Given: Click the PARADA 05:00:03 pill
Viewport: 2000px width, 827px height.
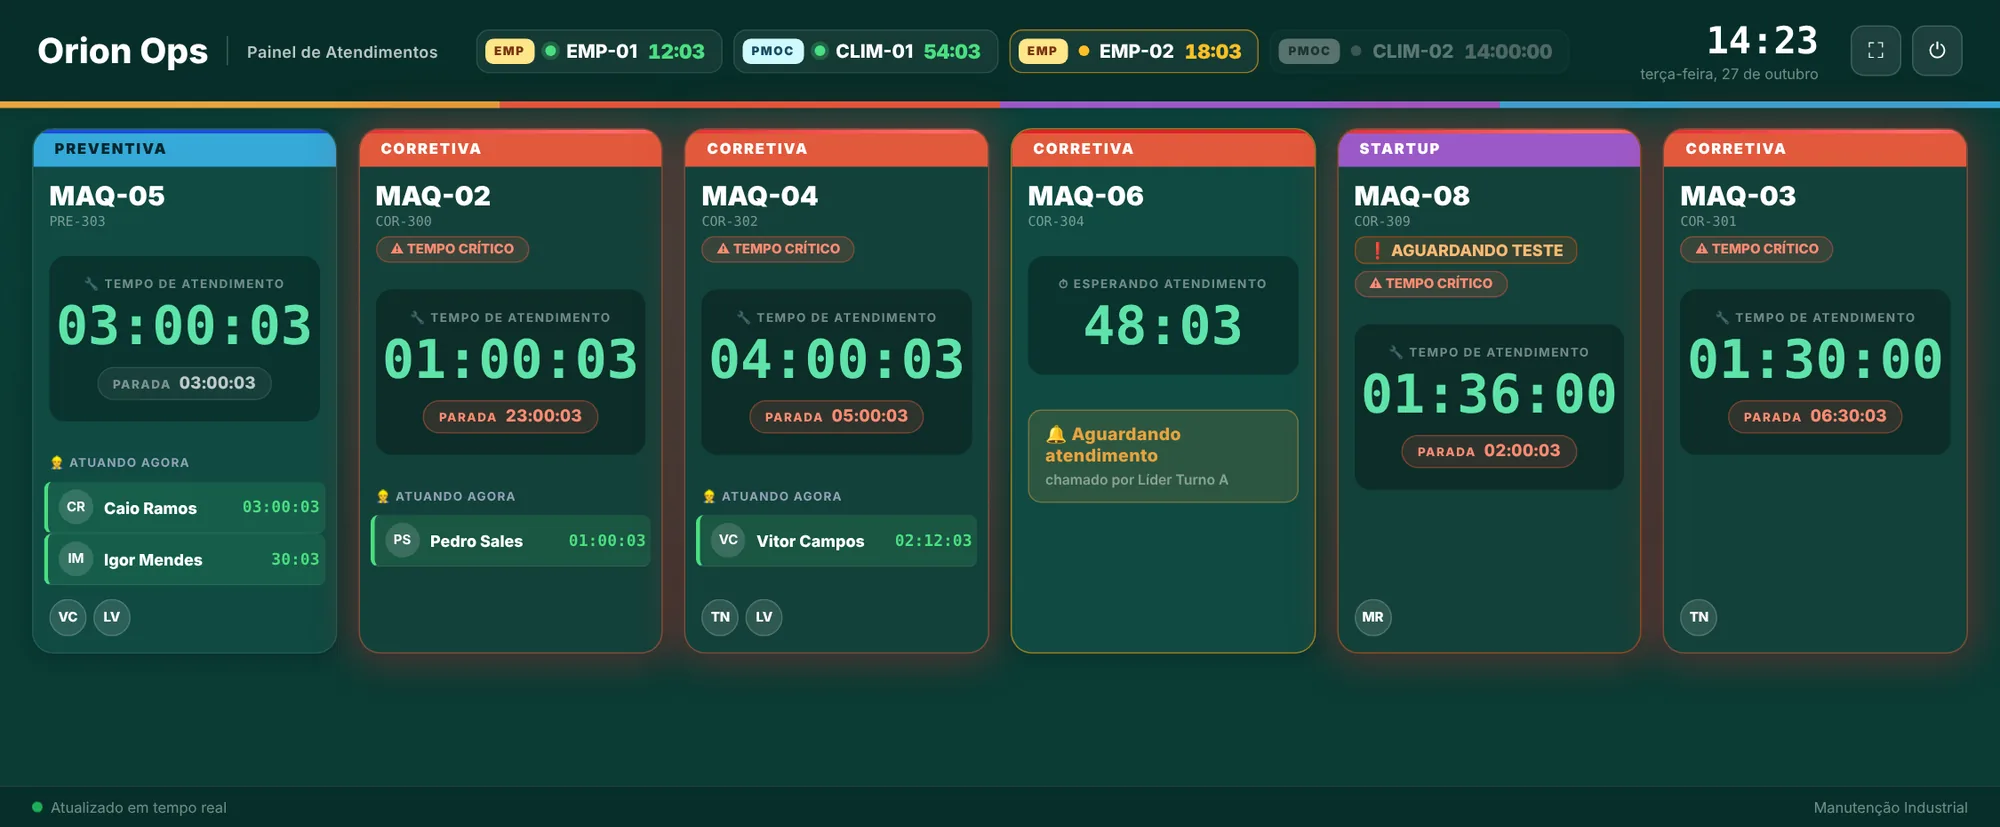Looking at the screenshot, I should [x=836, y=416].
